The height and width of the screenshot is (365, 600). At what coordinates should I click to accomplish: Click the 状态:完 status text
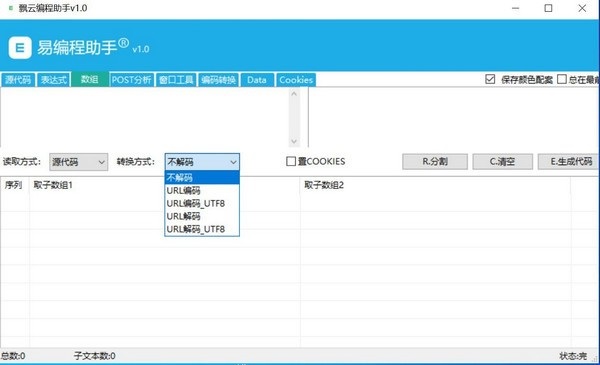[x=573, y=356]
